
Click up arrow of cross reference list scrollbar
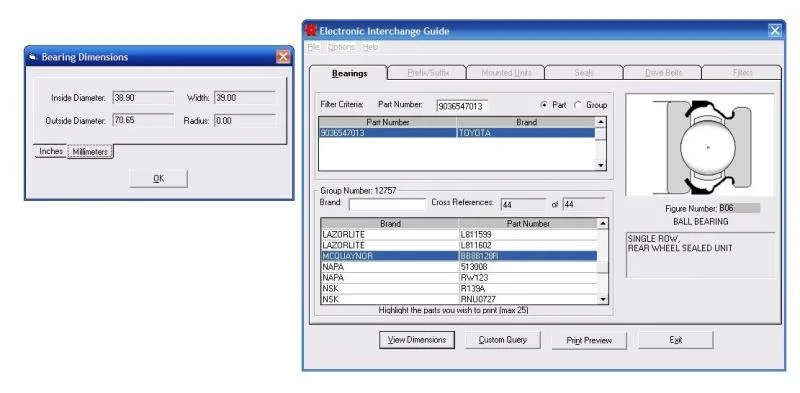[603, 224]
